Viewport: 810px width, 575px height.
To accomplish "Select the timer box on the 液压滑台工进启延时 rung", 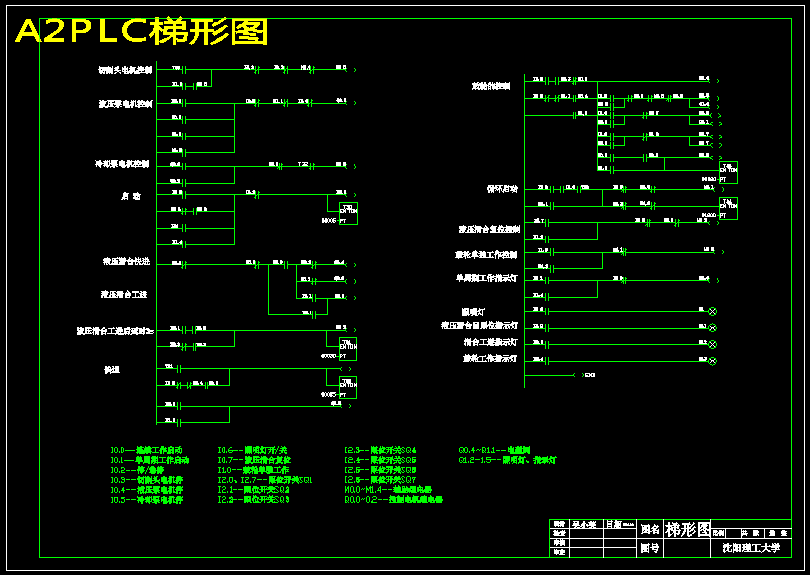I will [x=348, y=349].
